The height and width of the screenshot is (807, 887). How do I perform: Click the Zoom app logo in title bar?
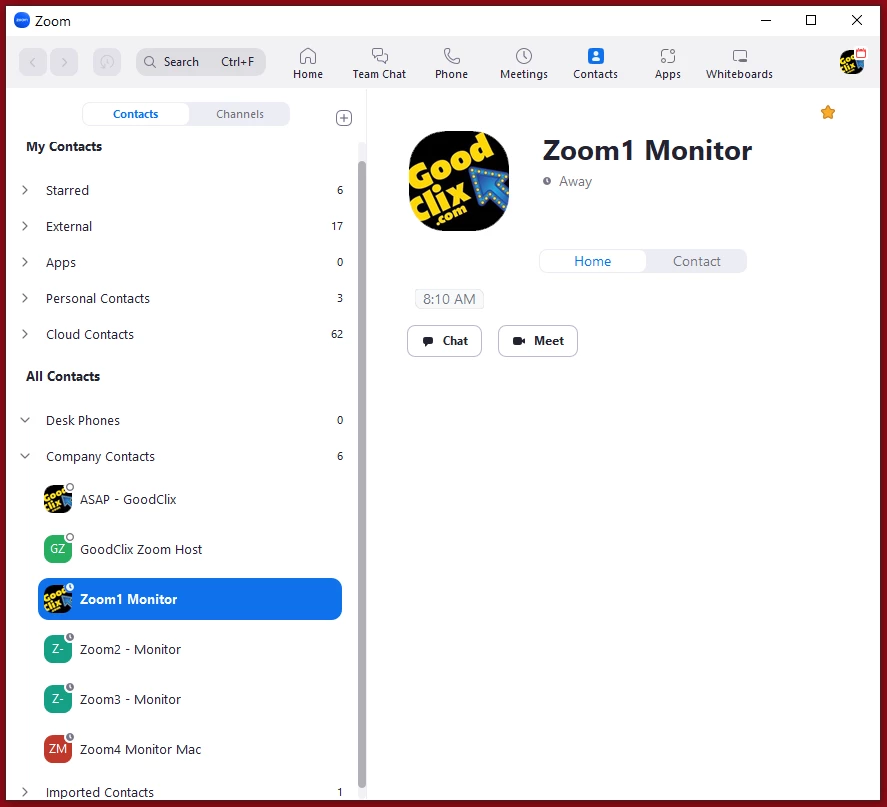click(21, 20)
